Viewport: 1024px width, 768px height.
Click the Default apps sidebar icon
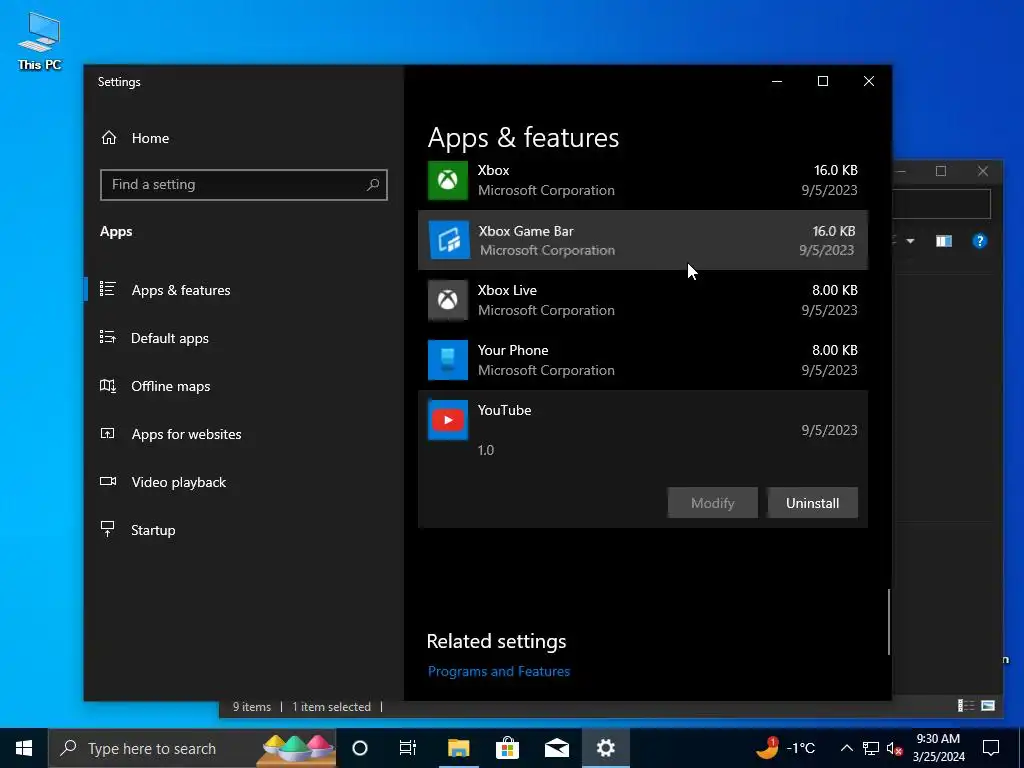click(x=108, y=337)
